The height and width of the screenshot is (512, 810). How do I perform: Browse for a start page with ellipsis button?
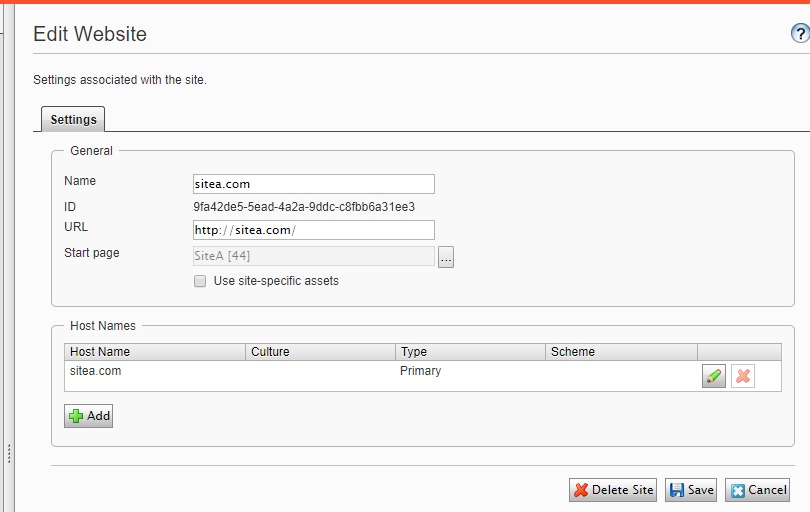(x=446, y=257)
